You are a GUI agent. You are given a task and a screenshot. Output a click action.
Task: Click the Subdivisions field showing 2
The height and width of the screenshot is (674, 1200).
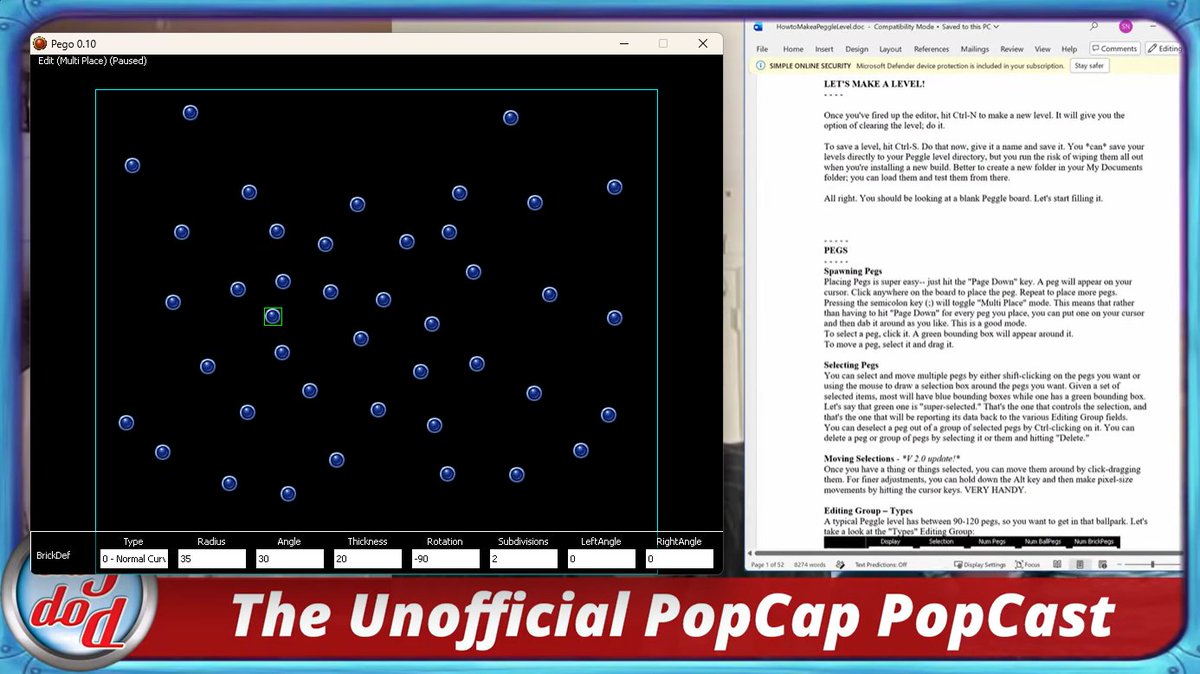[524, 559]
